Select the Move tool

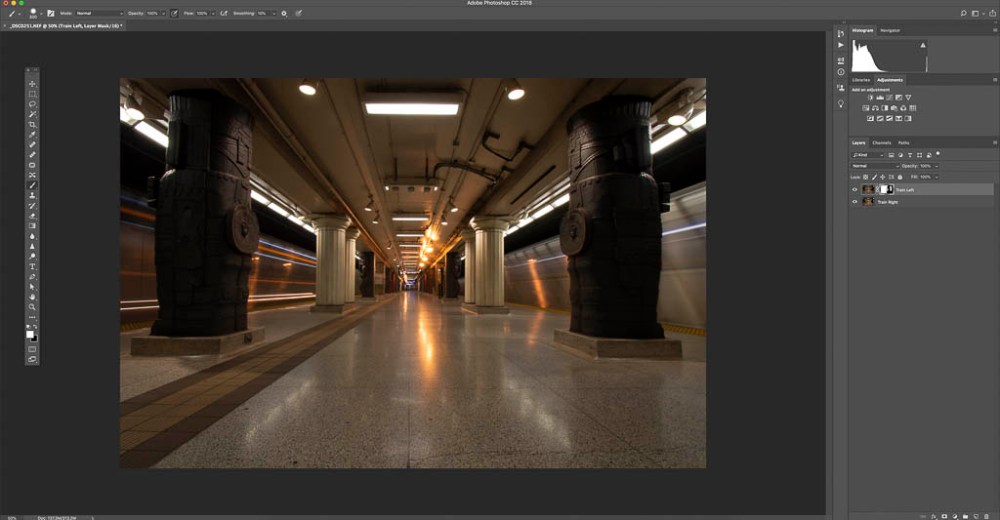32,84
